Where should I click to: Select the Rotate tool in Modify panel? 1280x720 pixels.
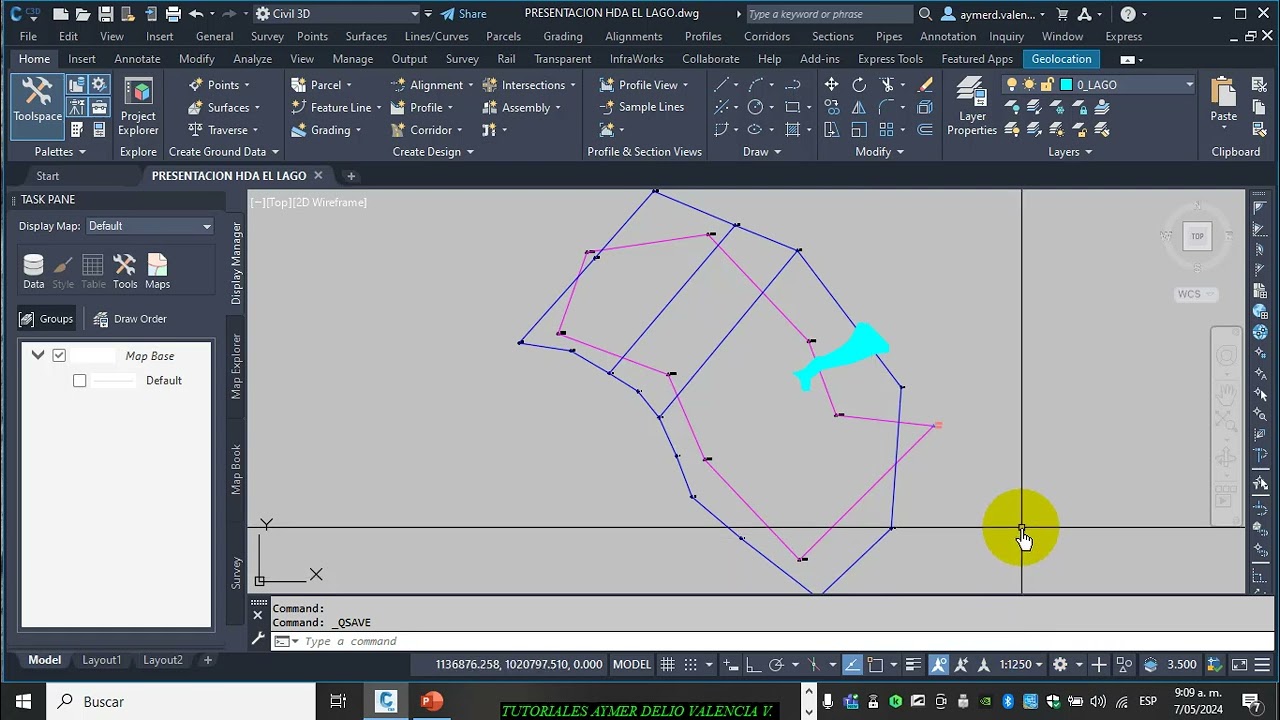click(859, 85)
